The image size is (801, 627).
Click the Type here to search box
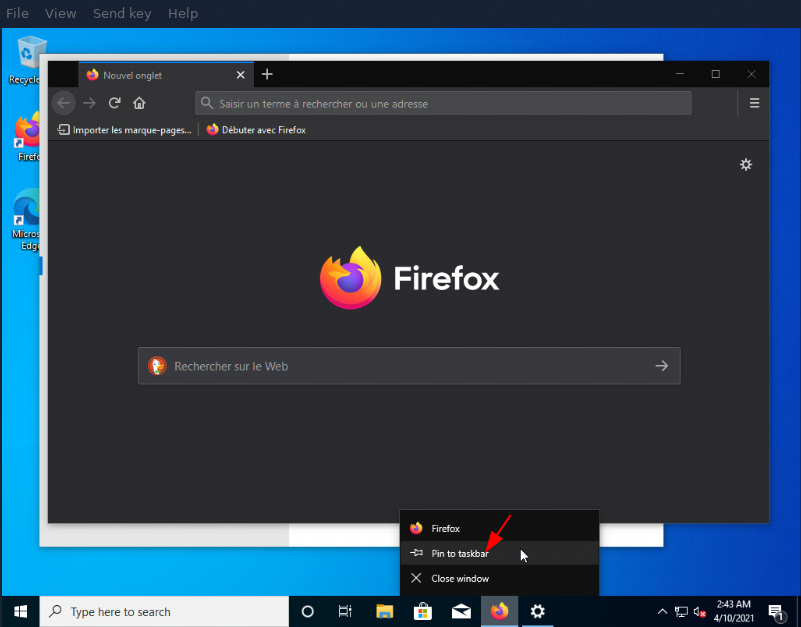coord(164,611)
